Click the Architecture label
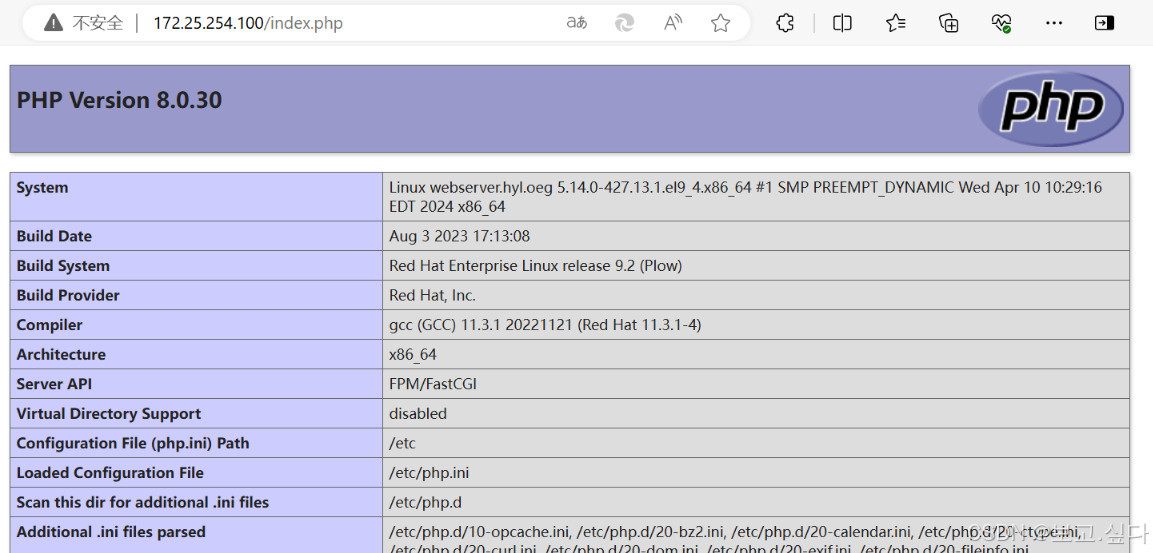This screenshot has width=1153, height=553. [61, 354]
